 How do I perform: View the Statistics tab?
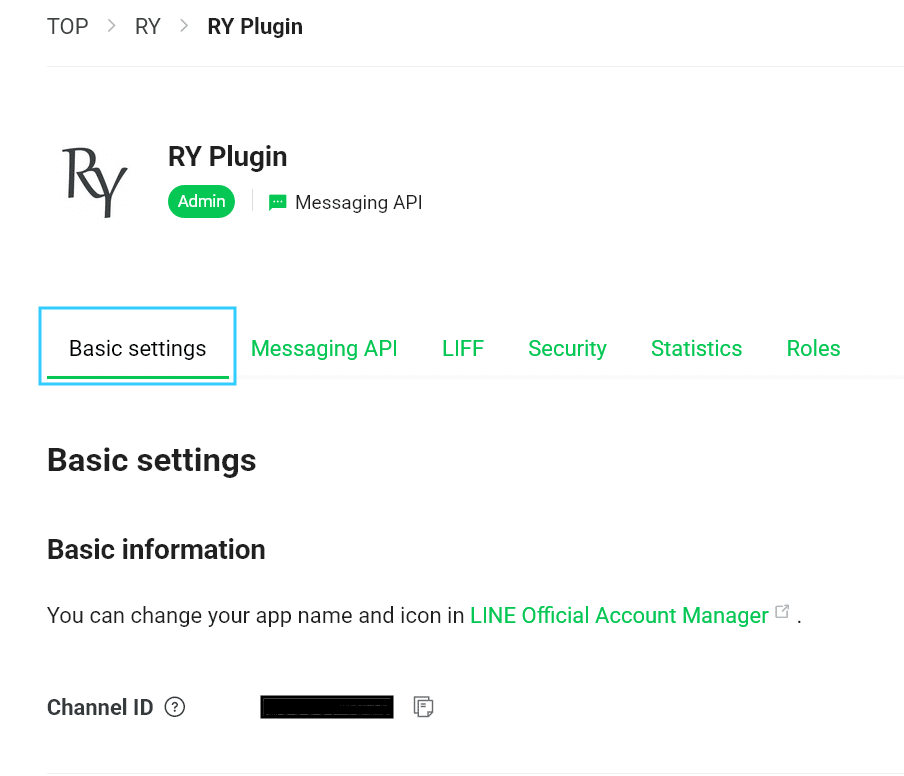click(x=696, y=348)
